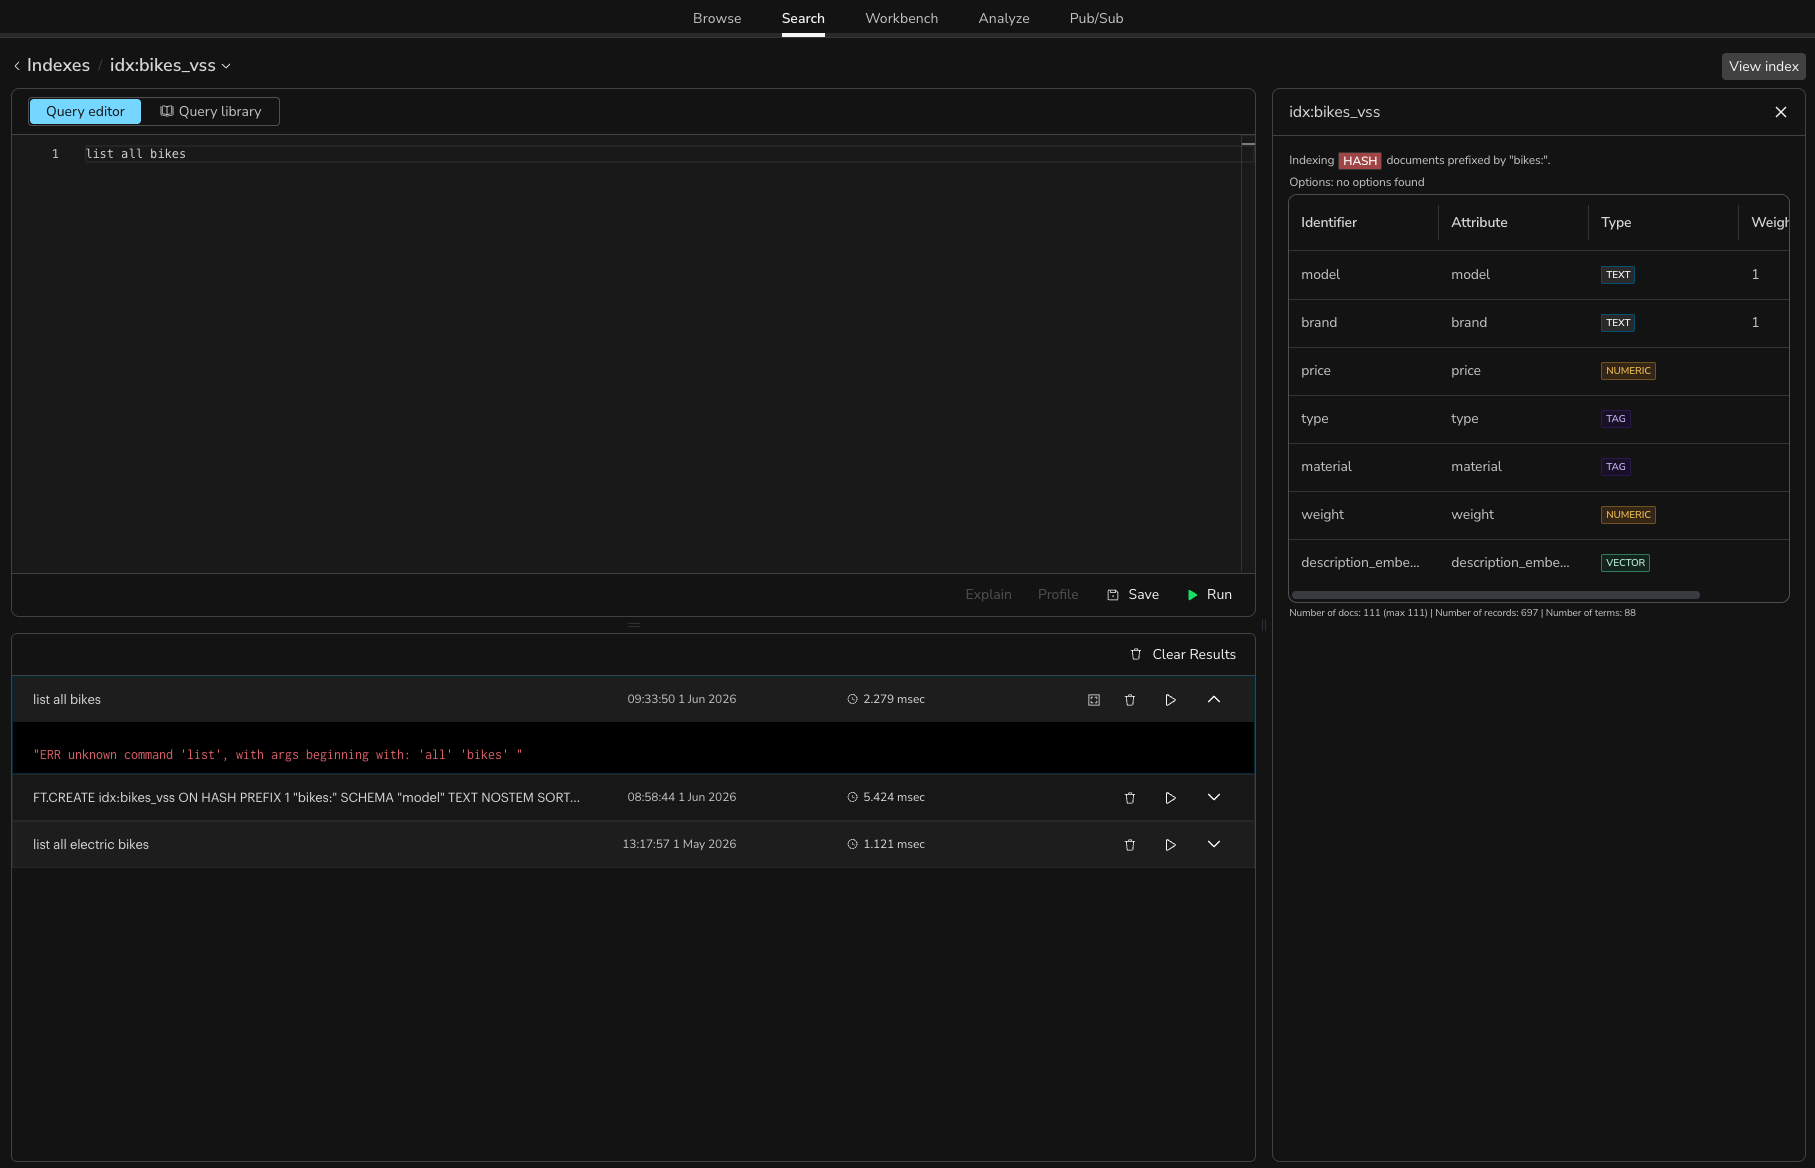
Task: Click the TAG badge in type row
Action: 1616,419
